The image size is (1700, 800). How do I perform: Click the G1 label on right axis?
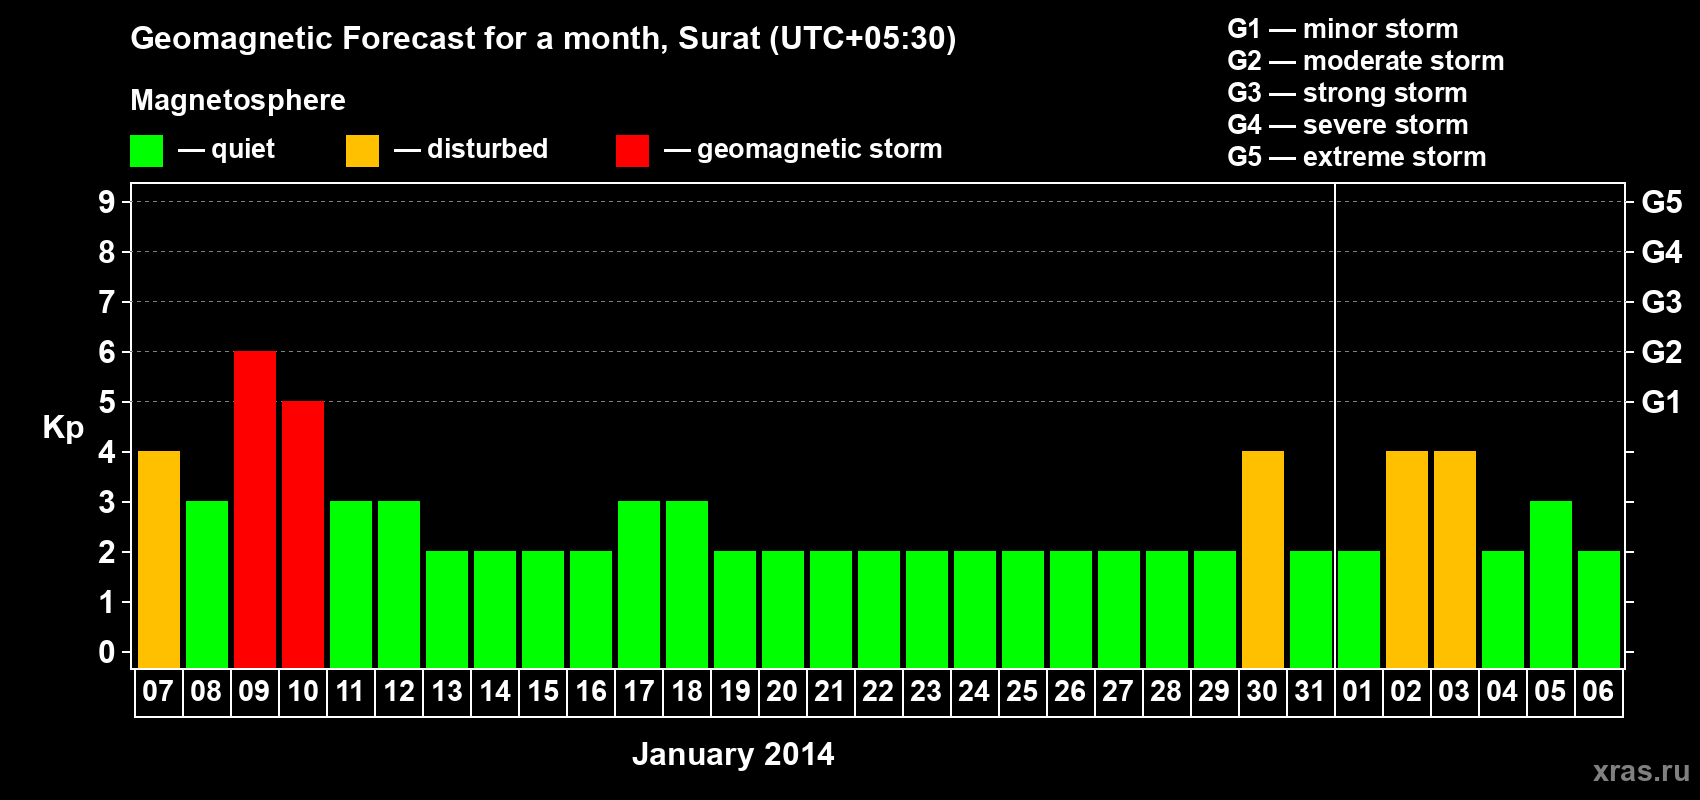pyautogui.click(x=1661, y=402)
